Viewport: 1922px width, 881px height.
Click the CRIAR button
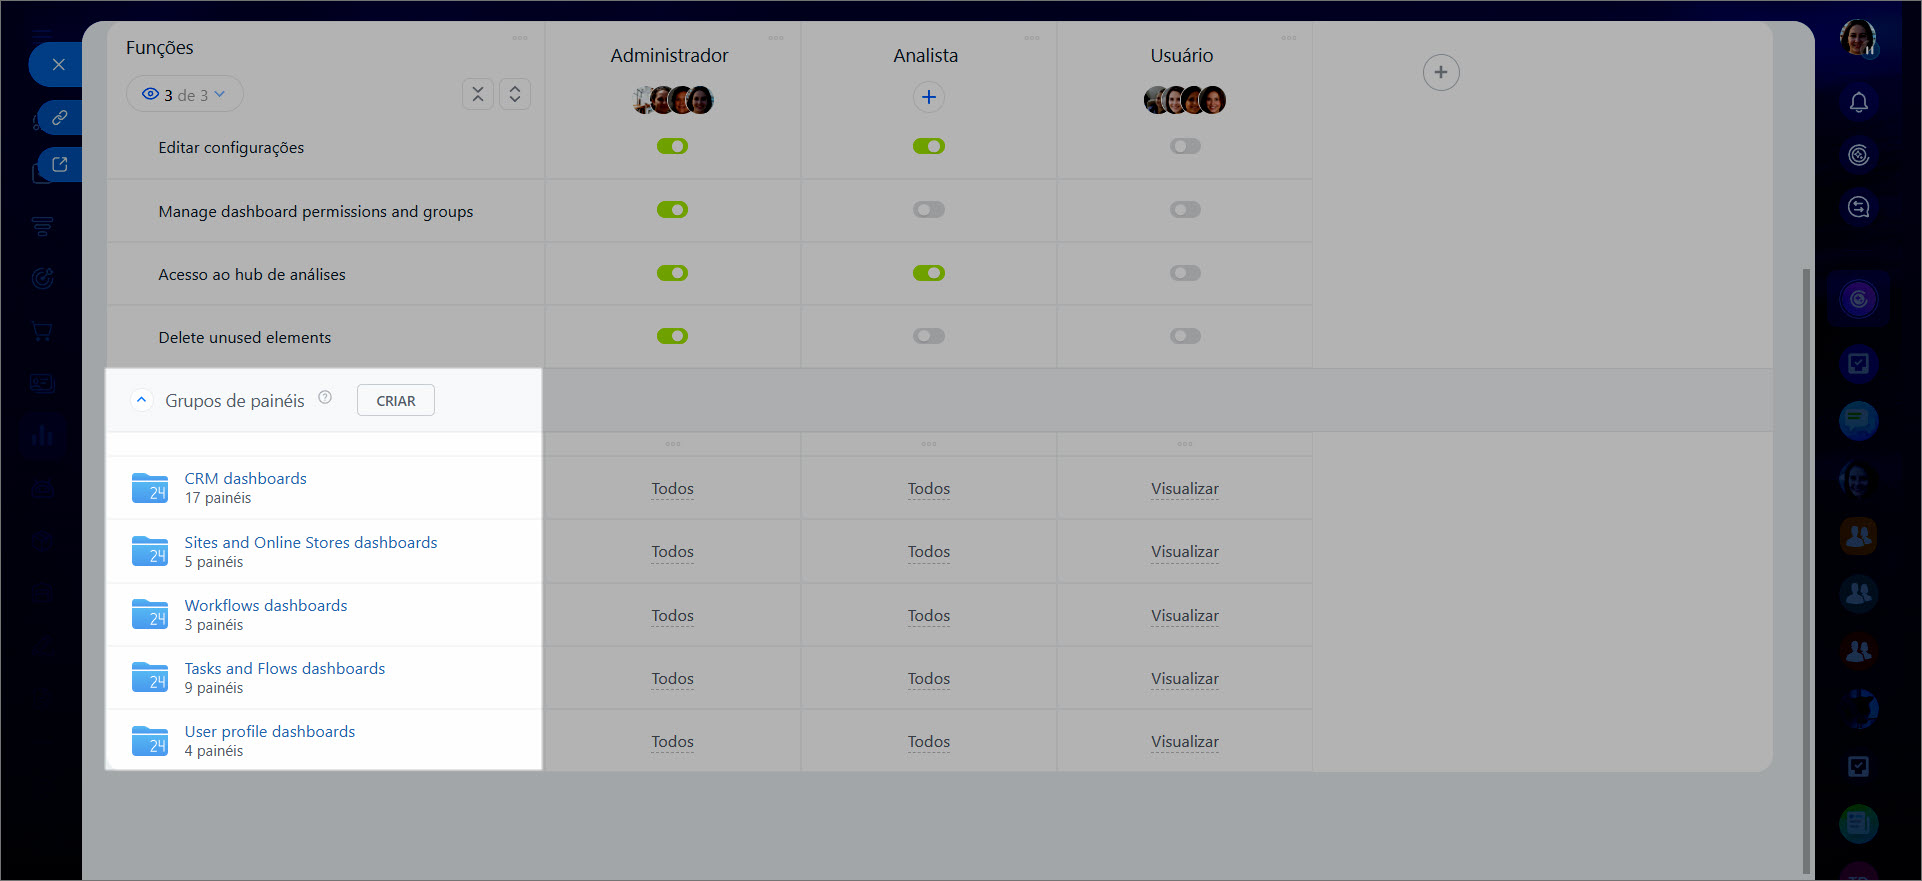[x=395, y=401]
